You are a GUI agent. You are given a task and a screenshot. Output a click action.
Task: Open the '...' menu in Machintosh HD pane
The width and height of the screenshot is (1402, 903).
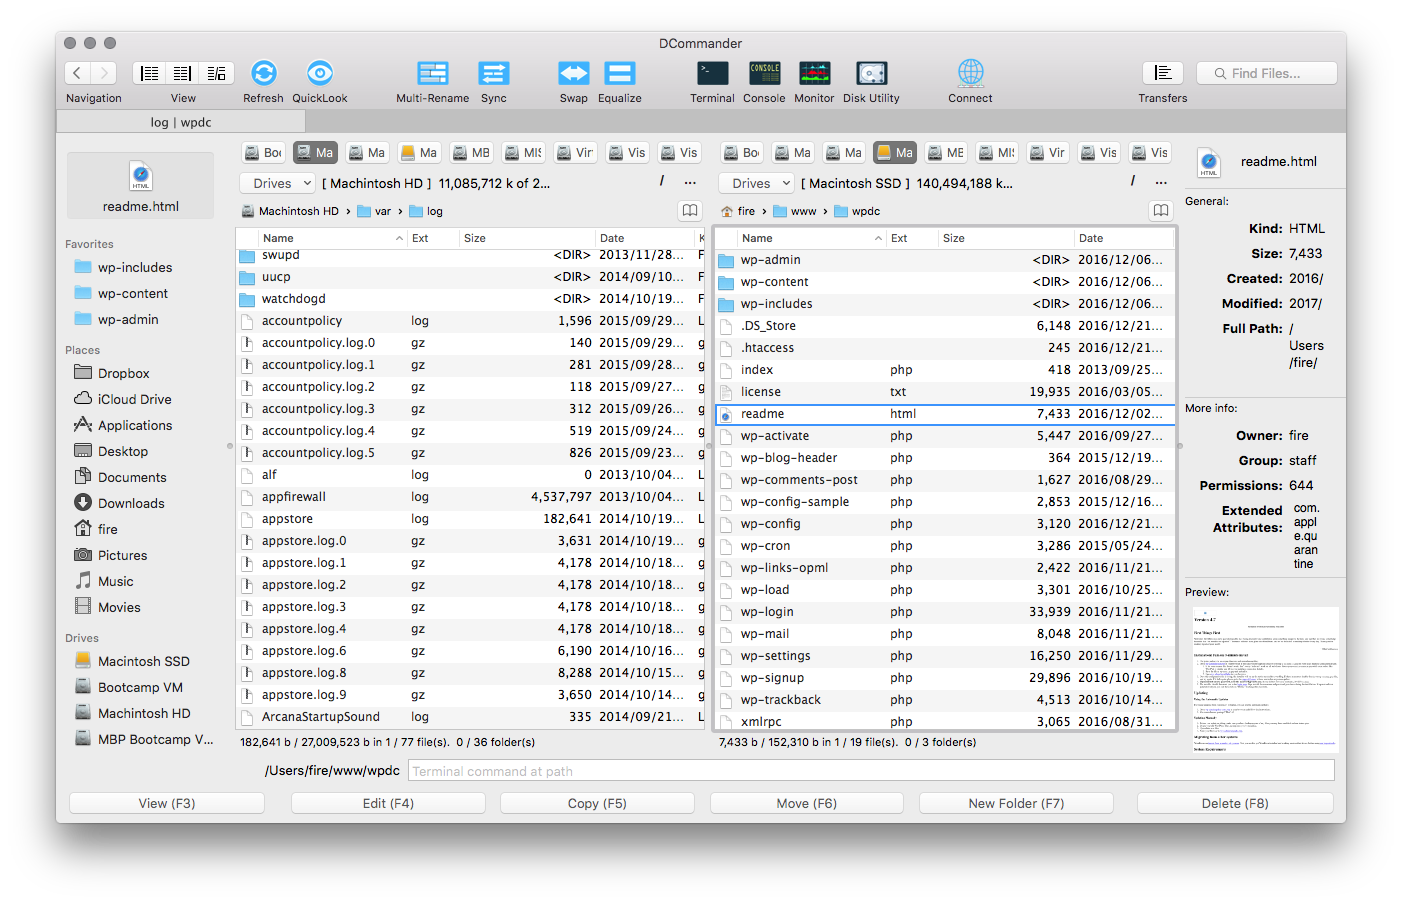tap(690, 183)
